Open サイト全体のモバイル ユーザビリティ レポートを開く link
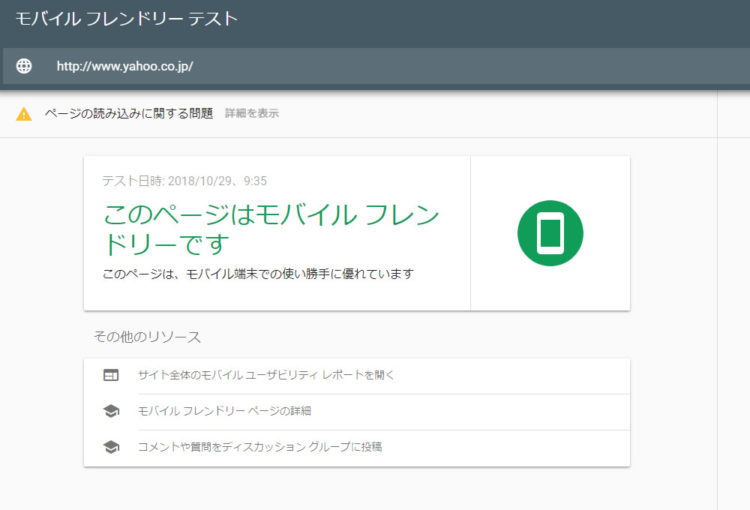The width and height of the screenshot is (750, 510). click(266, 375)
